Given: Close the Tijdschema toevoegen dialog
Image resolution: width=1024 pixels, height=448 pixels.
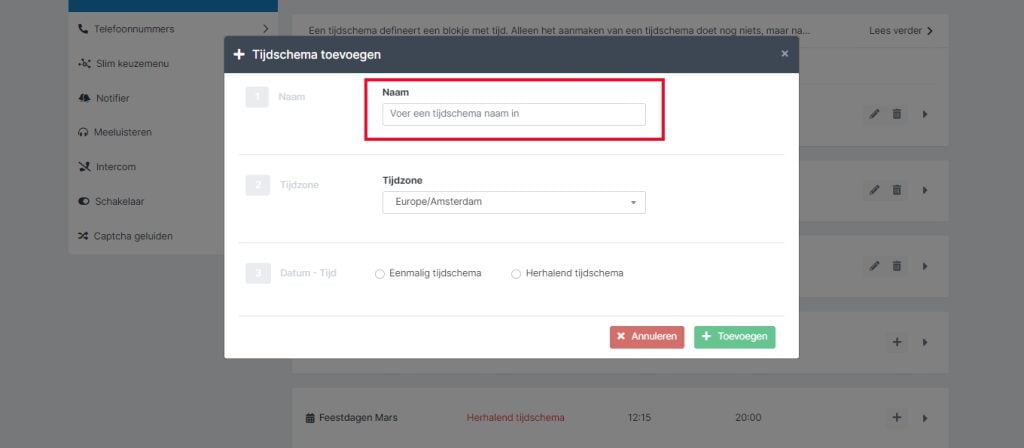Looking at the screenshot, I should [x=784, y=54].
